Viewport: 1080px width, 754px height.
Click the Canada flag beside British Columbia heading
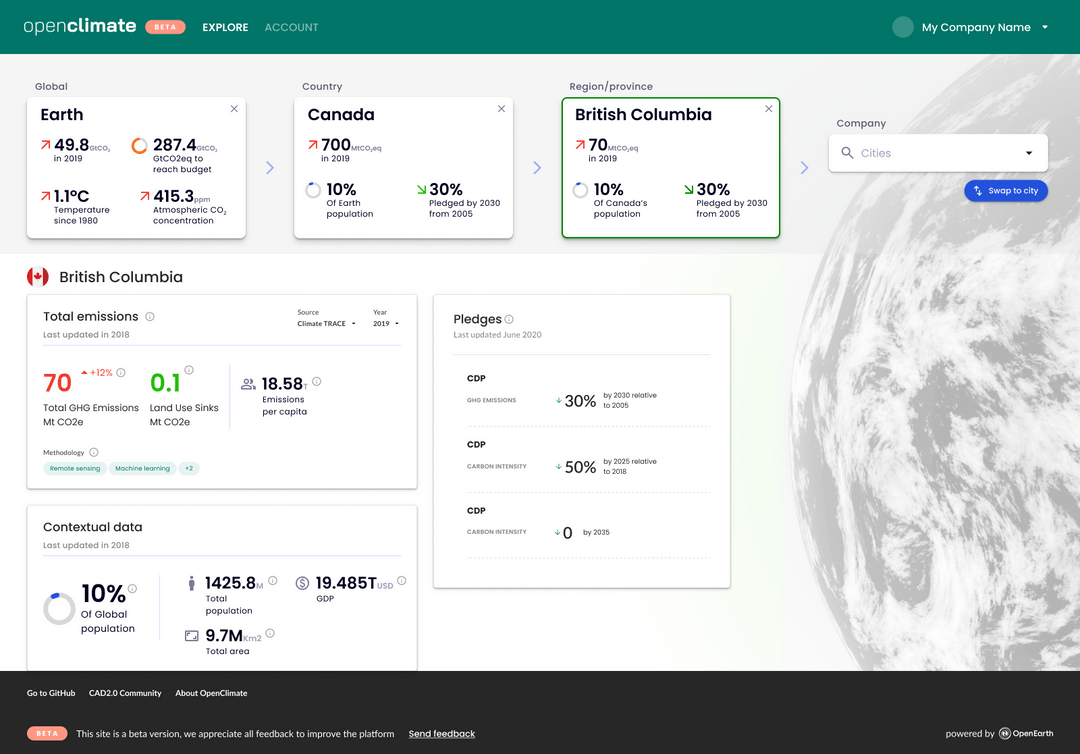click(38, 276)
